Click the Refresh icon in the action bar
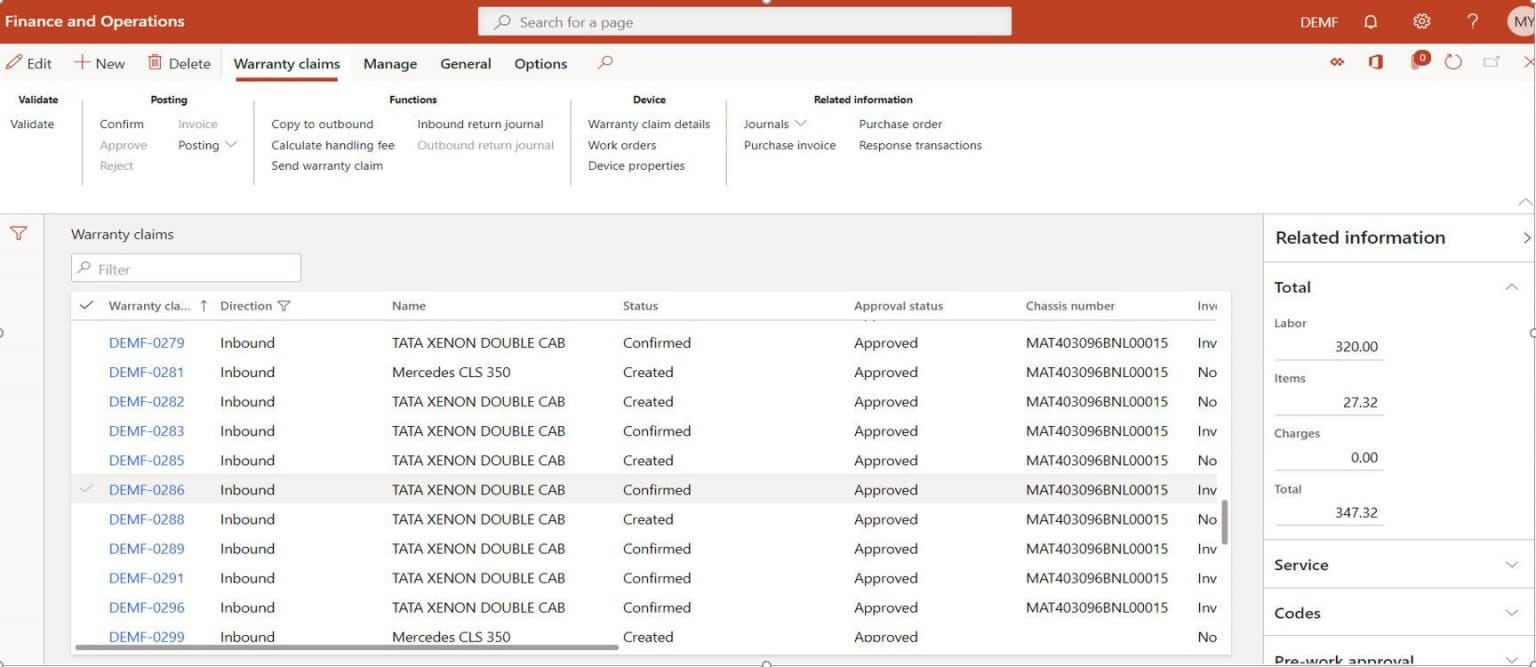The width and height of the screenshot is (1536, 667). coord(1453,61)
